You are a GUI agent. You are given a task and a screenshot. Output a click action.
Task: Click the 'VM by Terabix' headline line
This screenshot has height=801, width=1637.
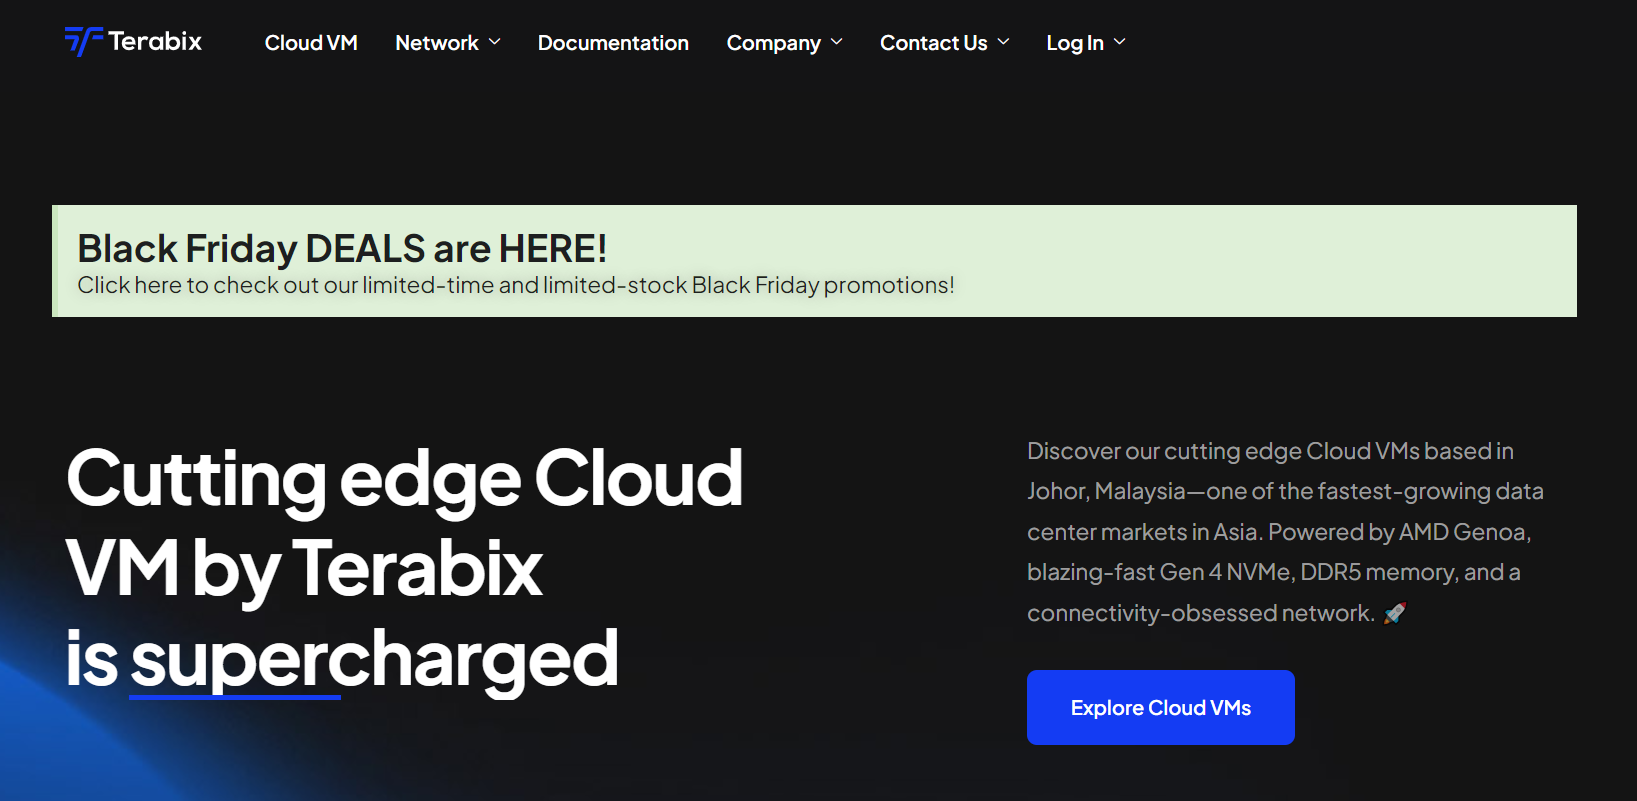(x=305, y=570)
